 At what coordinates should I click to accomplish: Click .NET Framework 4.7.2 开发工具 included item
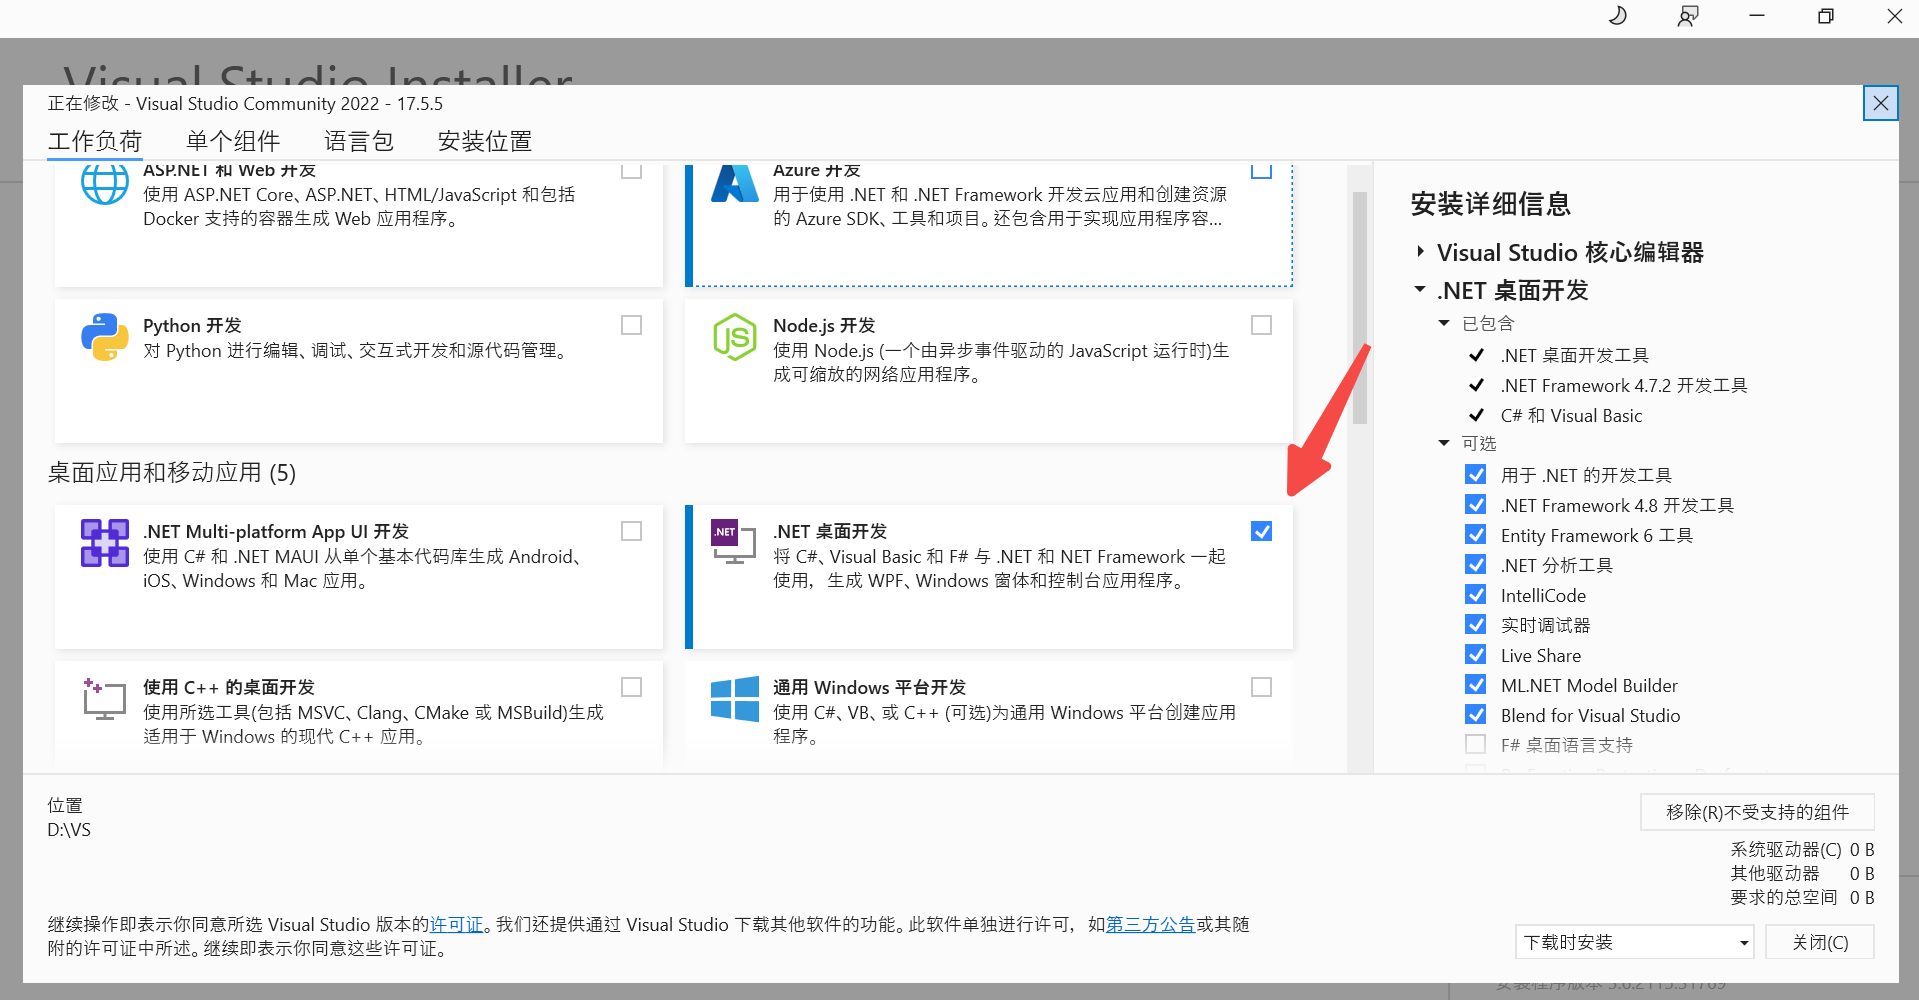tap(1624, 385)
